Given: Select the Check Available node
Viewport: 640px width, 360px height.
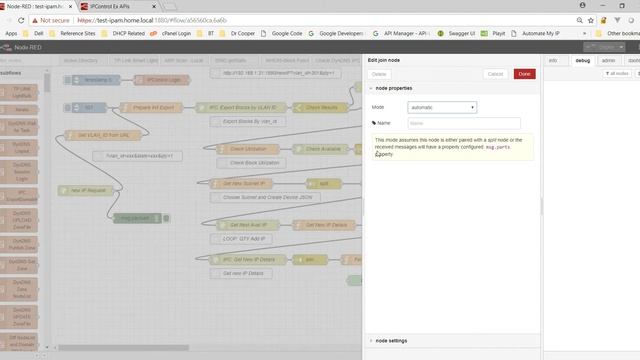Looking at the screenshot, I should pos(321,149).
